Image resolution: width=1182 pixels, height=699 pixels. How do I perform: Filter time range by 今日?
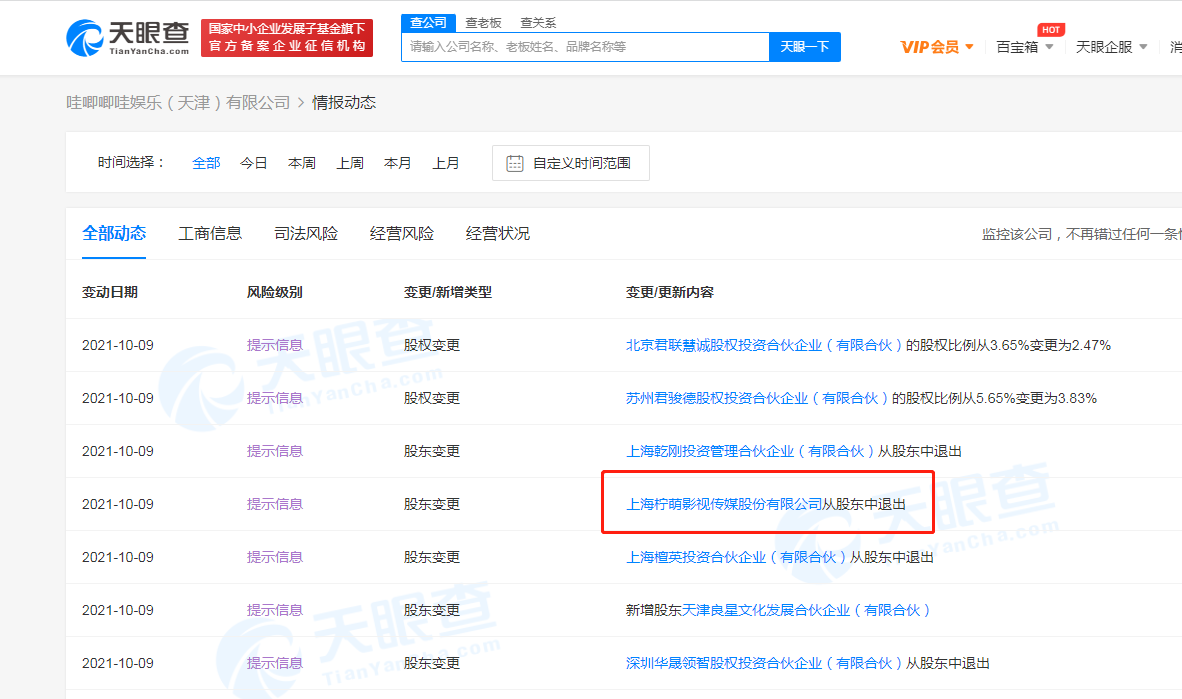254,163
